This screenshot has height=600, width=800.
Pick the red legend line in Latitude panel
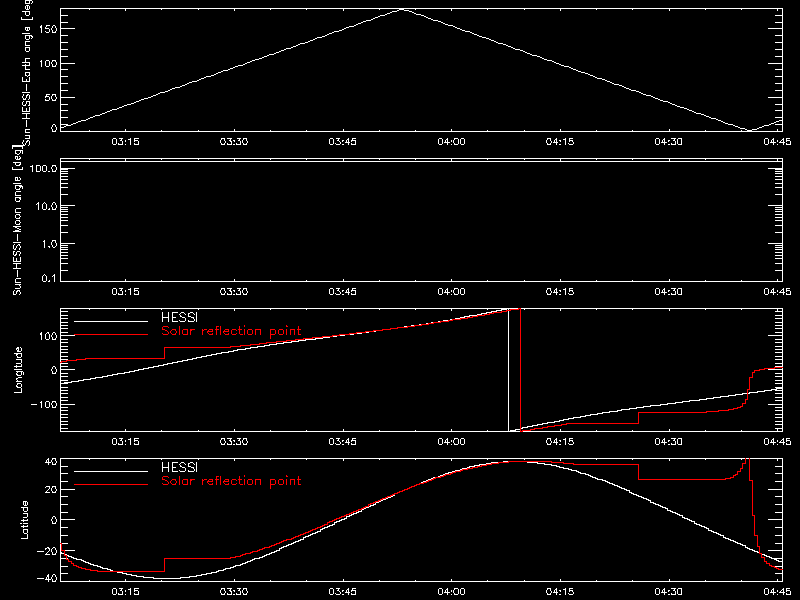tap(111, 485)
